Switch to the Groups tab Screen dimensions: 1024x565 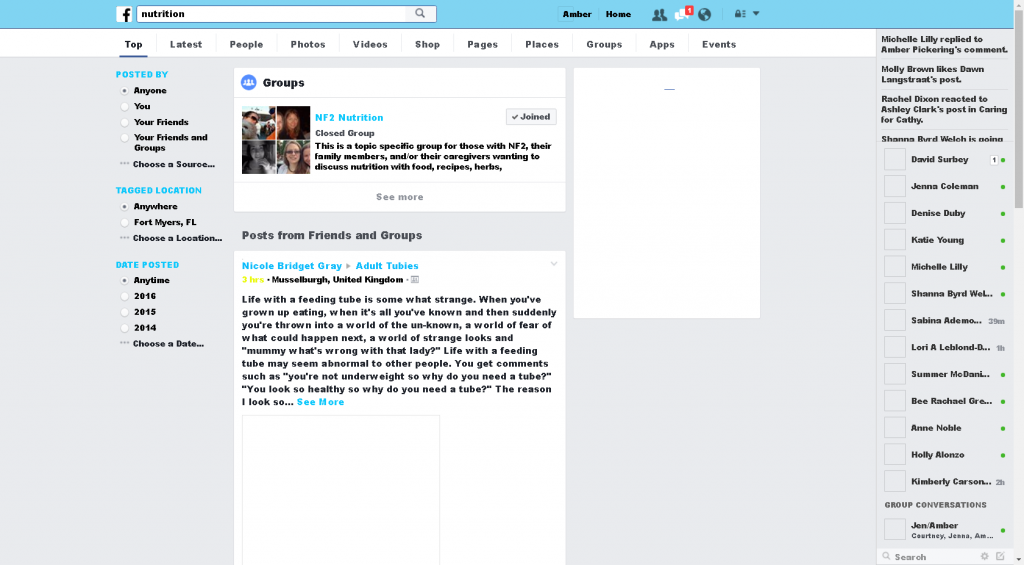click(604, 44)
